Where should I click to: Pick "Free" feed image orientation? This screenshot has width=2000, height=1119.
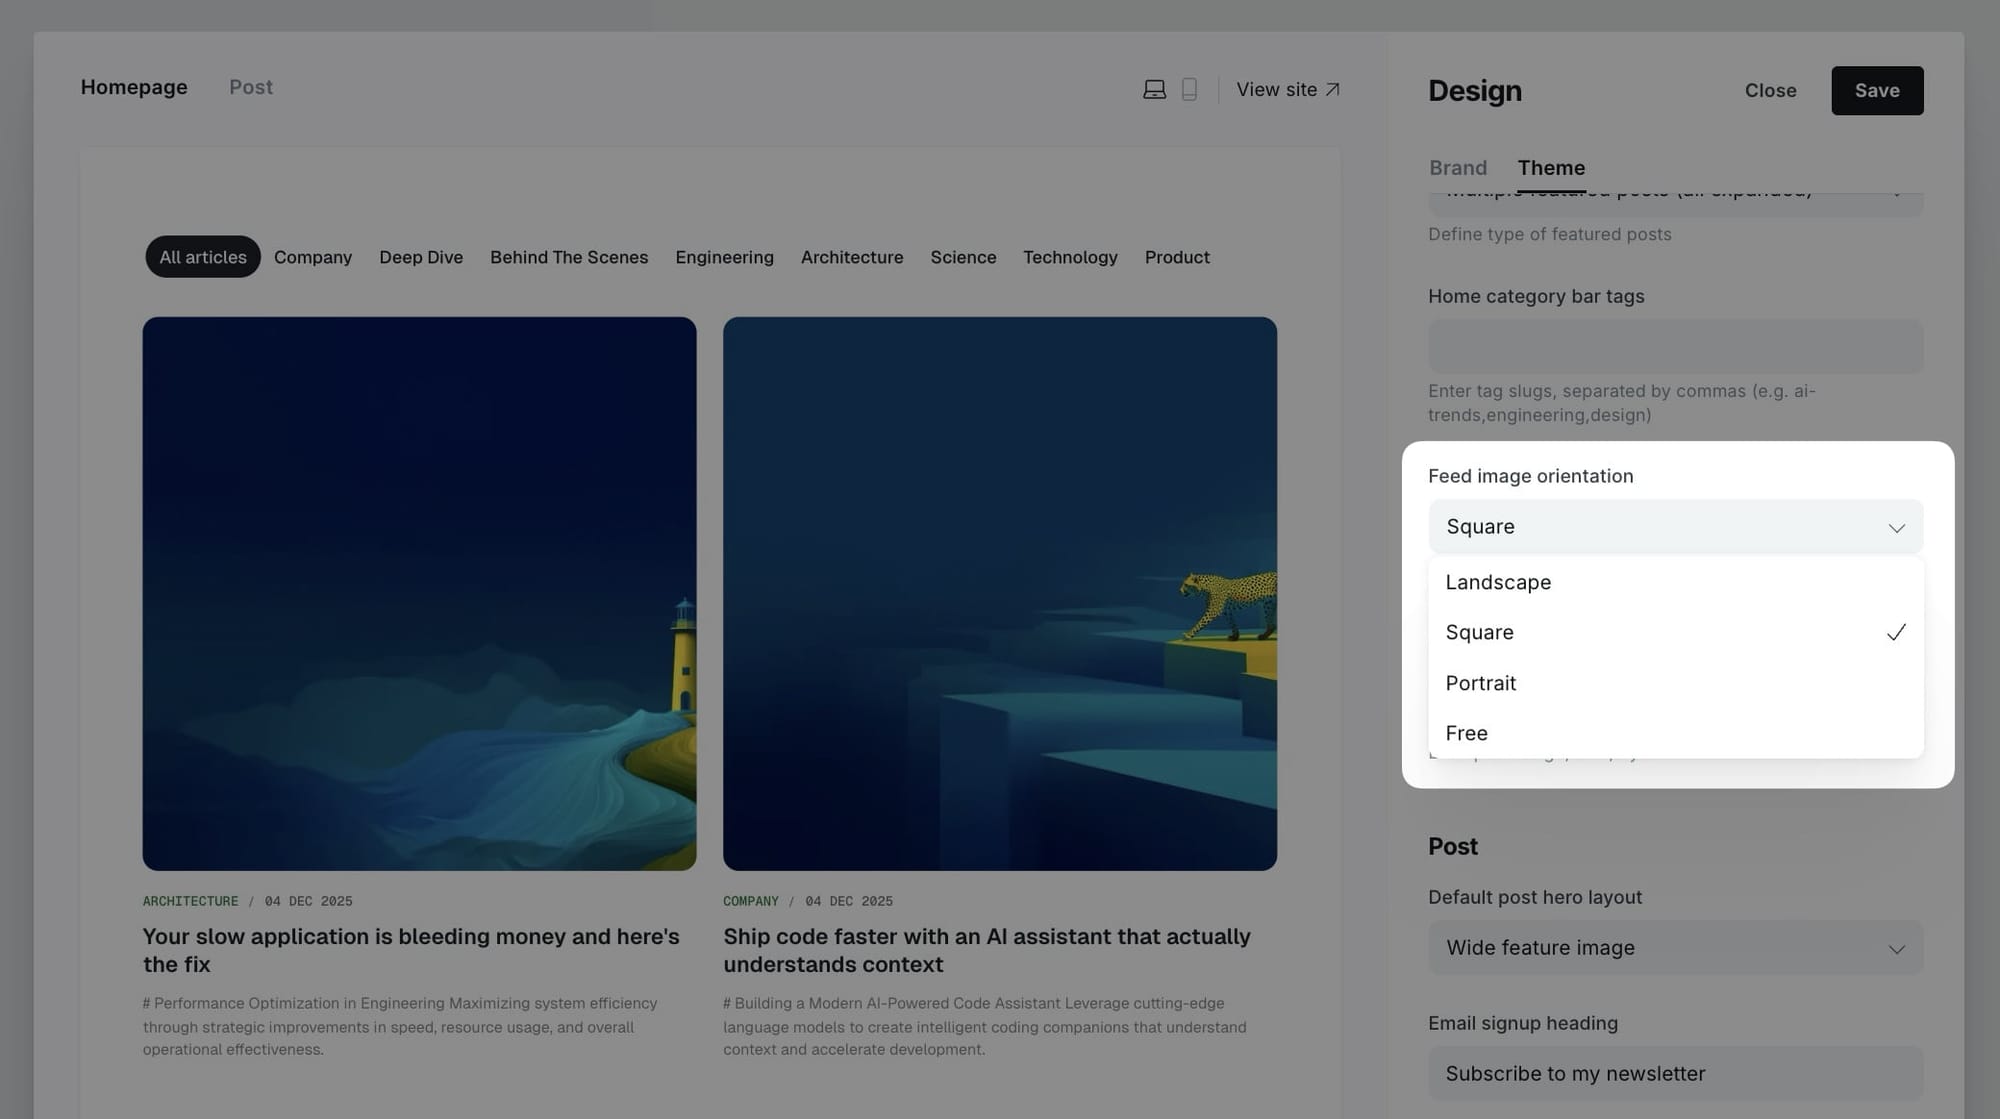coord(1466,732)
